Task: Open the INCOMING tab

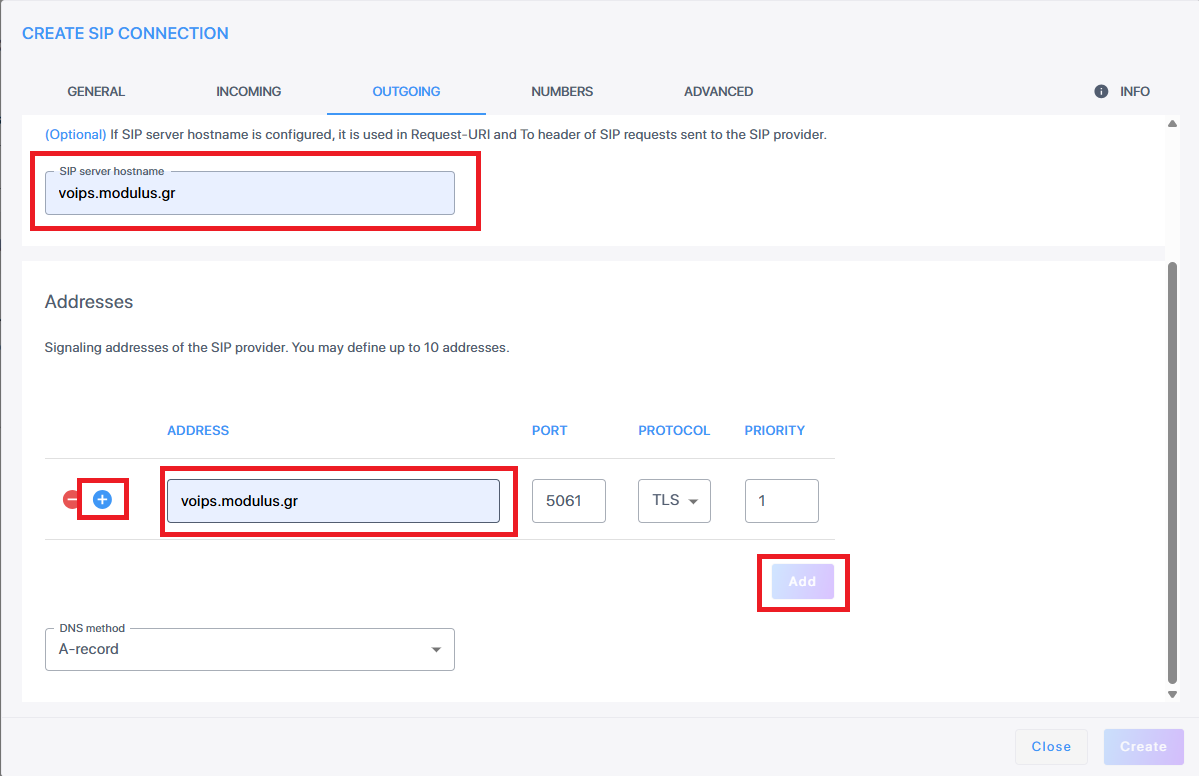Action: [248, 91]
